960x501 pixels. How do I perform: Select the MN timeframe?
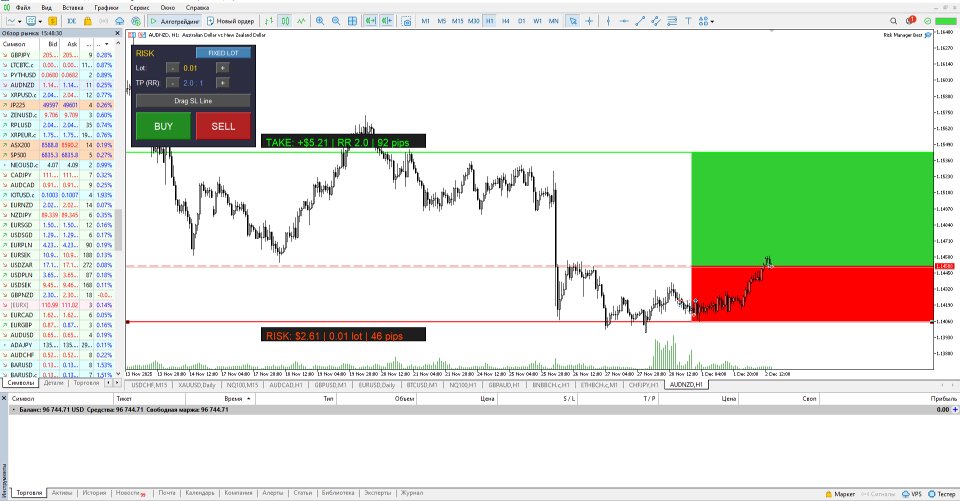[553, 21]
